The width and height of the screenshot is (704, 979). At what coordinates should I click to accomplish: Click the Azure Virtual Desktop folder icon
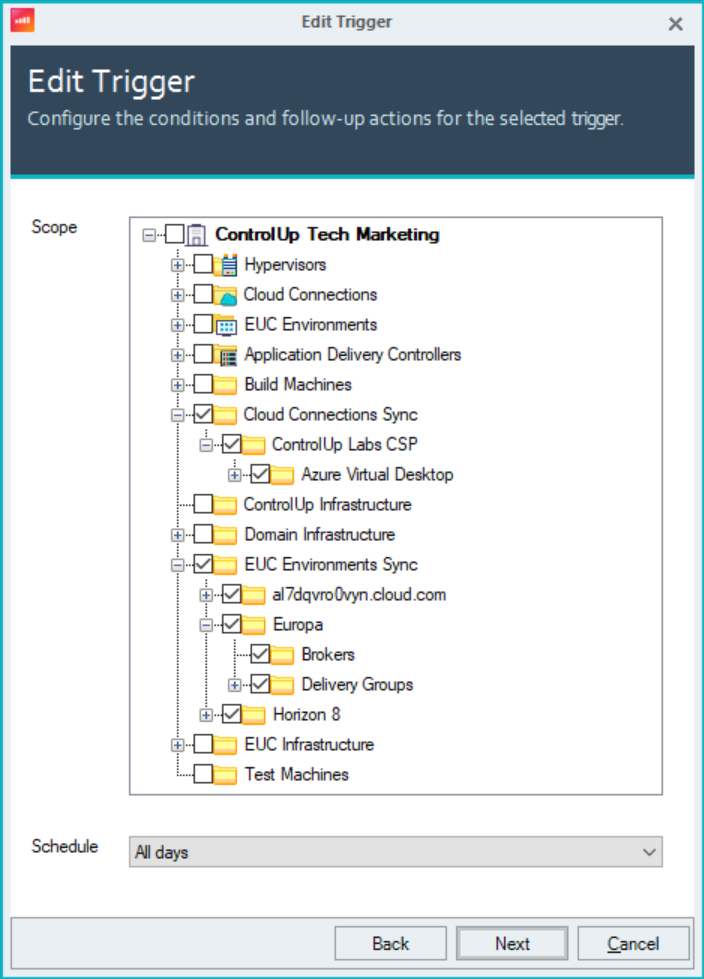[x=283, y=475]
